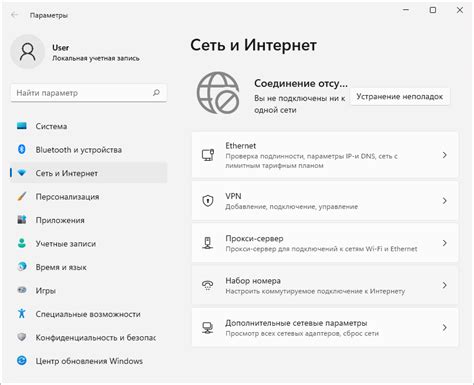474x385 pixels.
Task: Open Учетные записи section
Action: click(x=89, y=244)
